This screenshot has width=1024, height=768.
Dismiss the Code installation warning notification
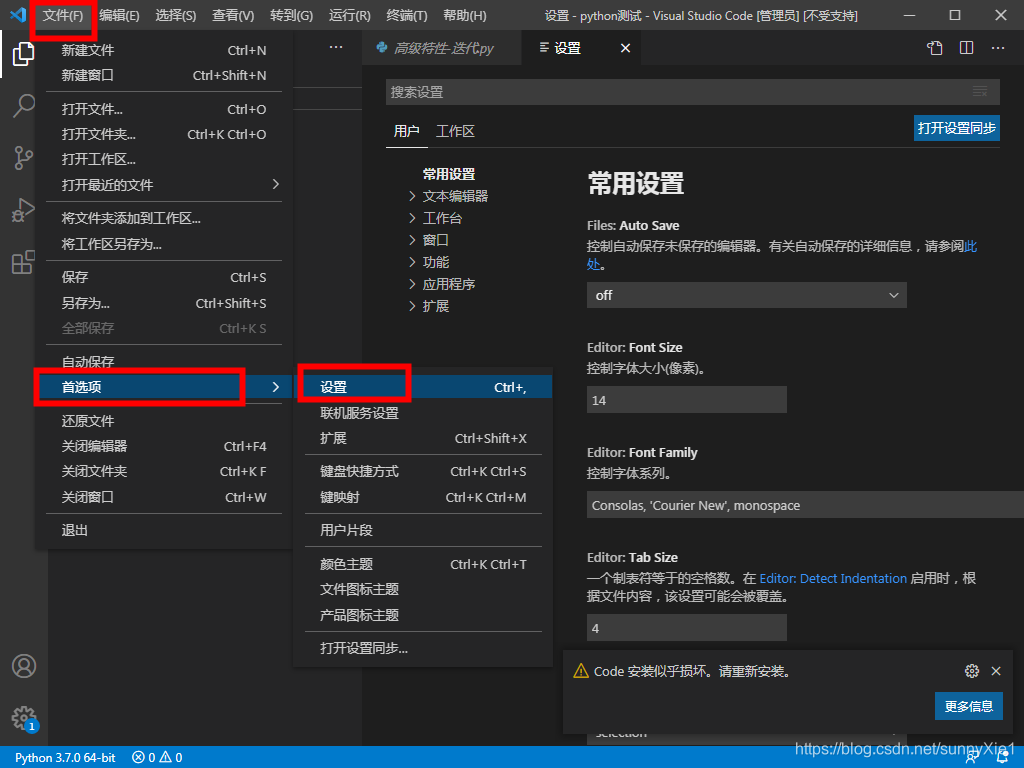tap(996, 671)
